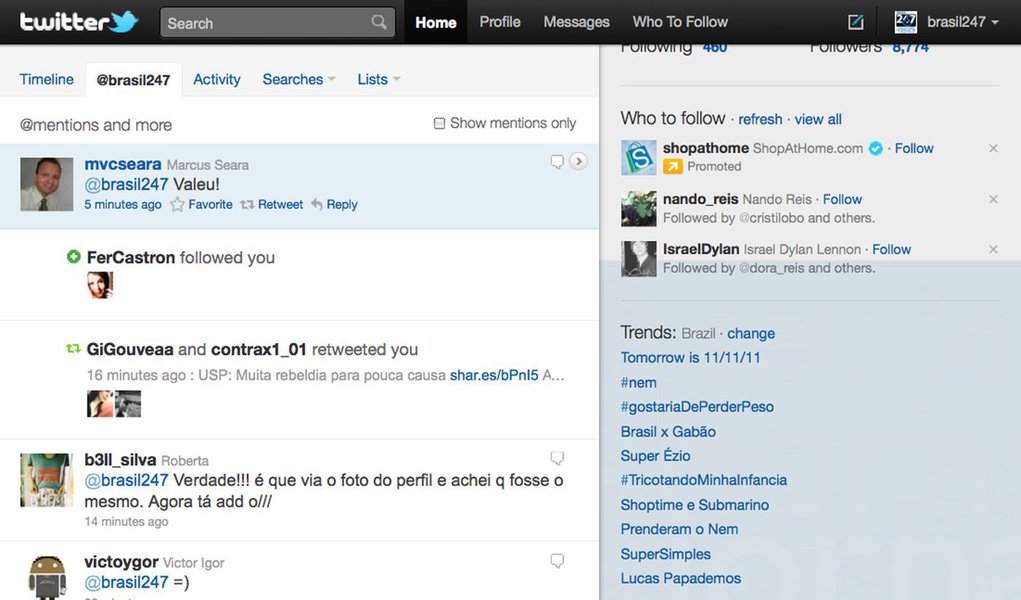
Task: Open the FerCastron username
Action: pos(131,257)
